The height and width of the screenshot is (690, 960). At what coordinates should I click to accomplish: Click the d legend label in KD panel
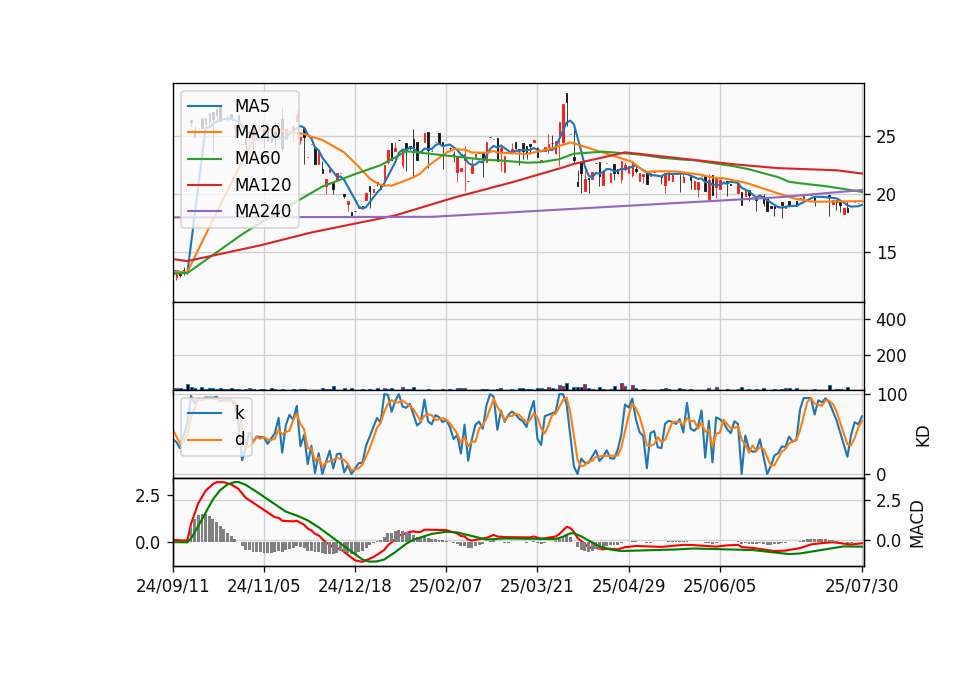point(240,439)
